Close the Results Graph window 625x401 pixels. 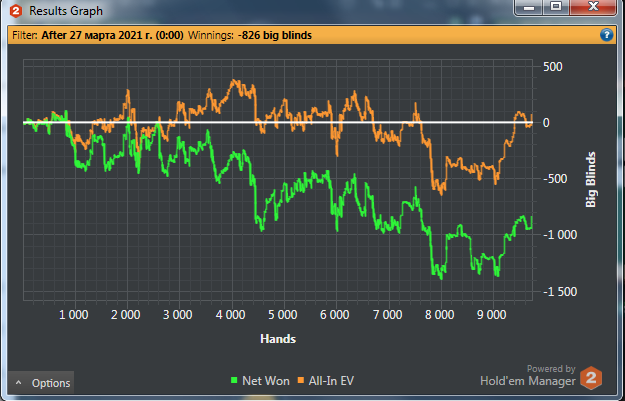tap(593, 7)
